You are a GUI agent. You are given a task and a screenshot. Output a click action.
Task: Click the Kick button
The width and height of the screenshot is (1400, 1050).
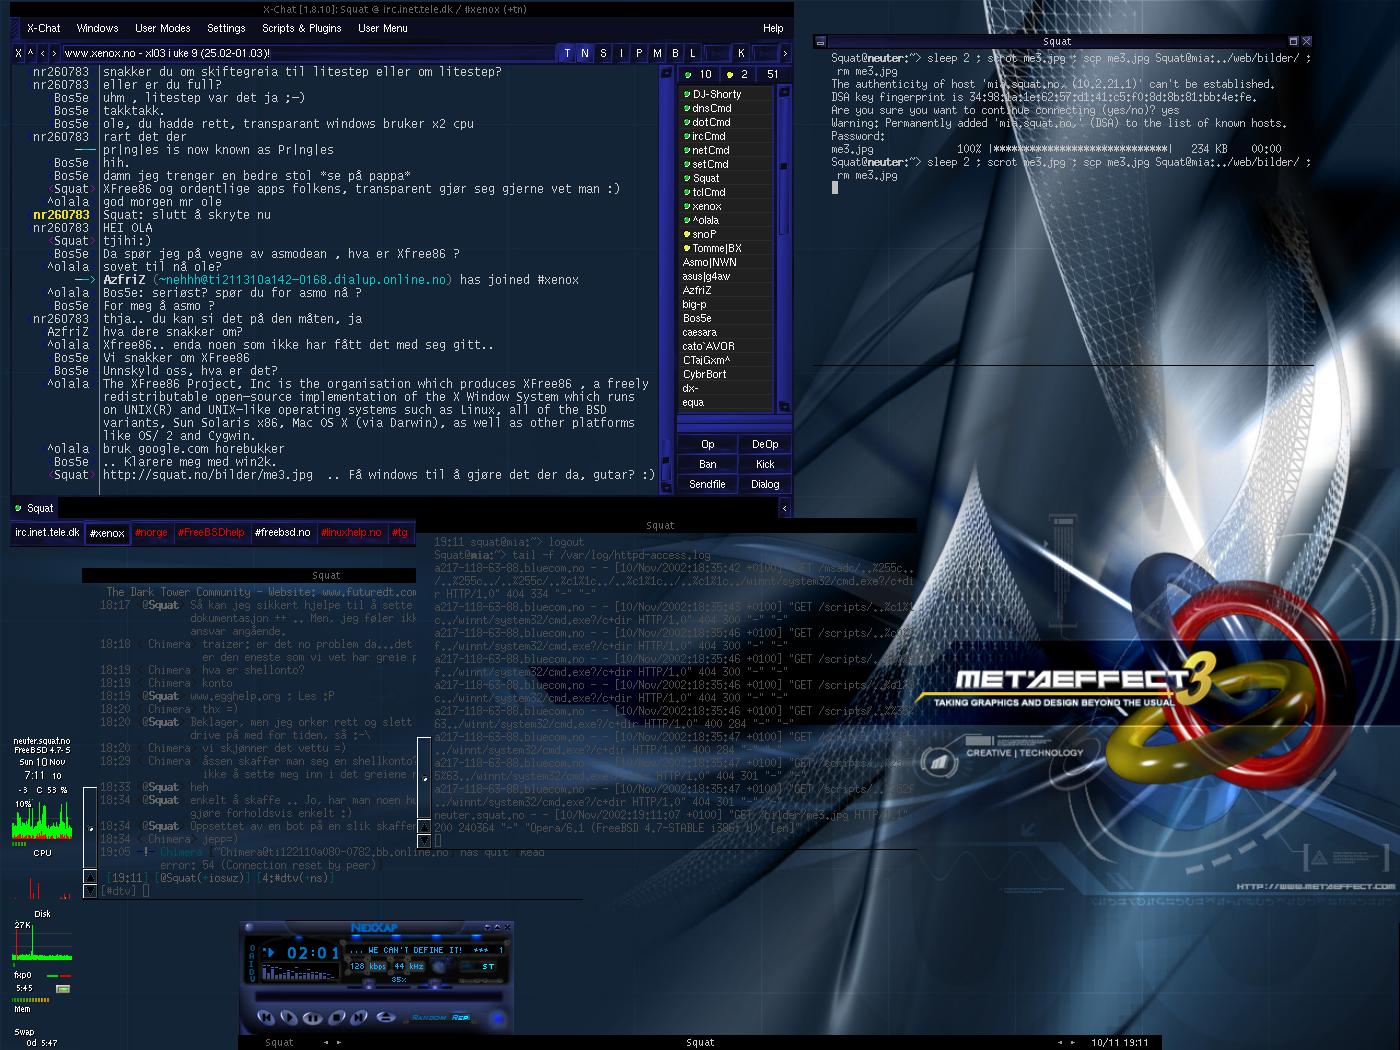[765, 465]
